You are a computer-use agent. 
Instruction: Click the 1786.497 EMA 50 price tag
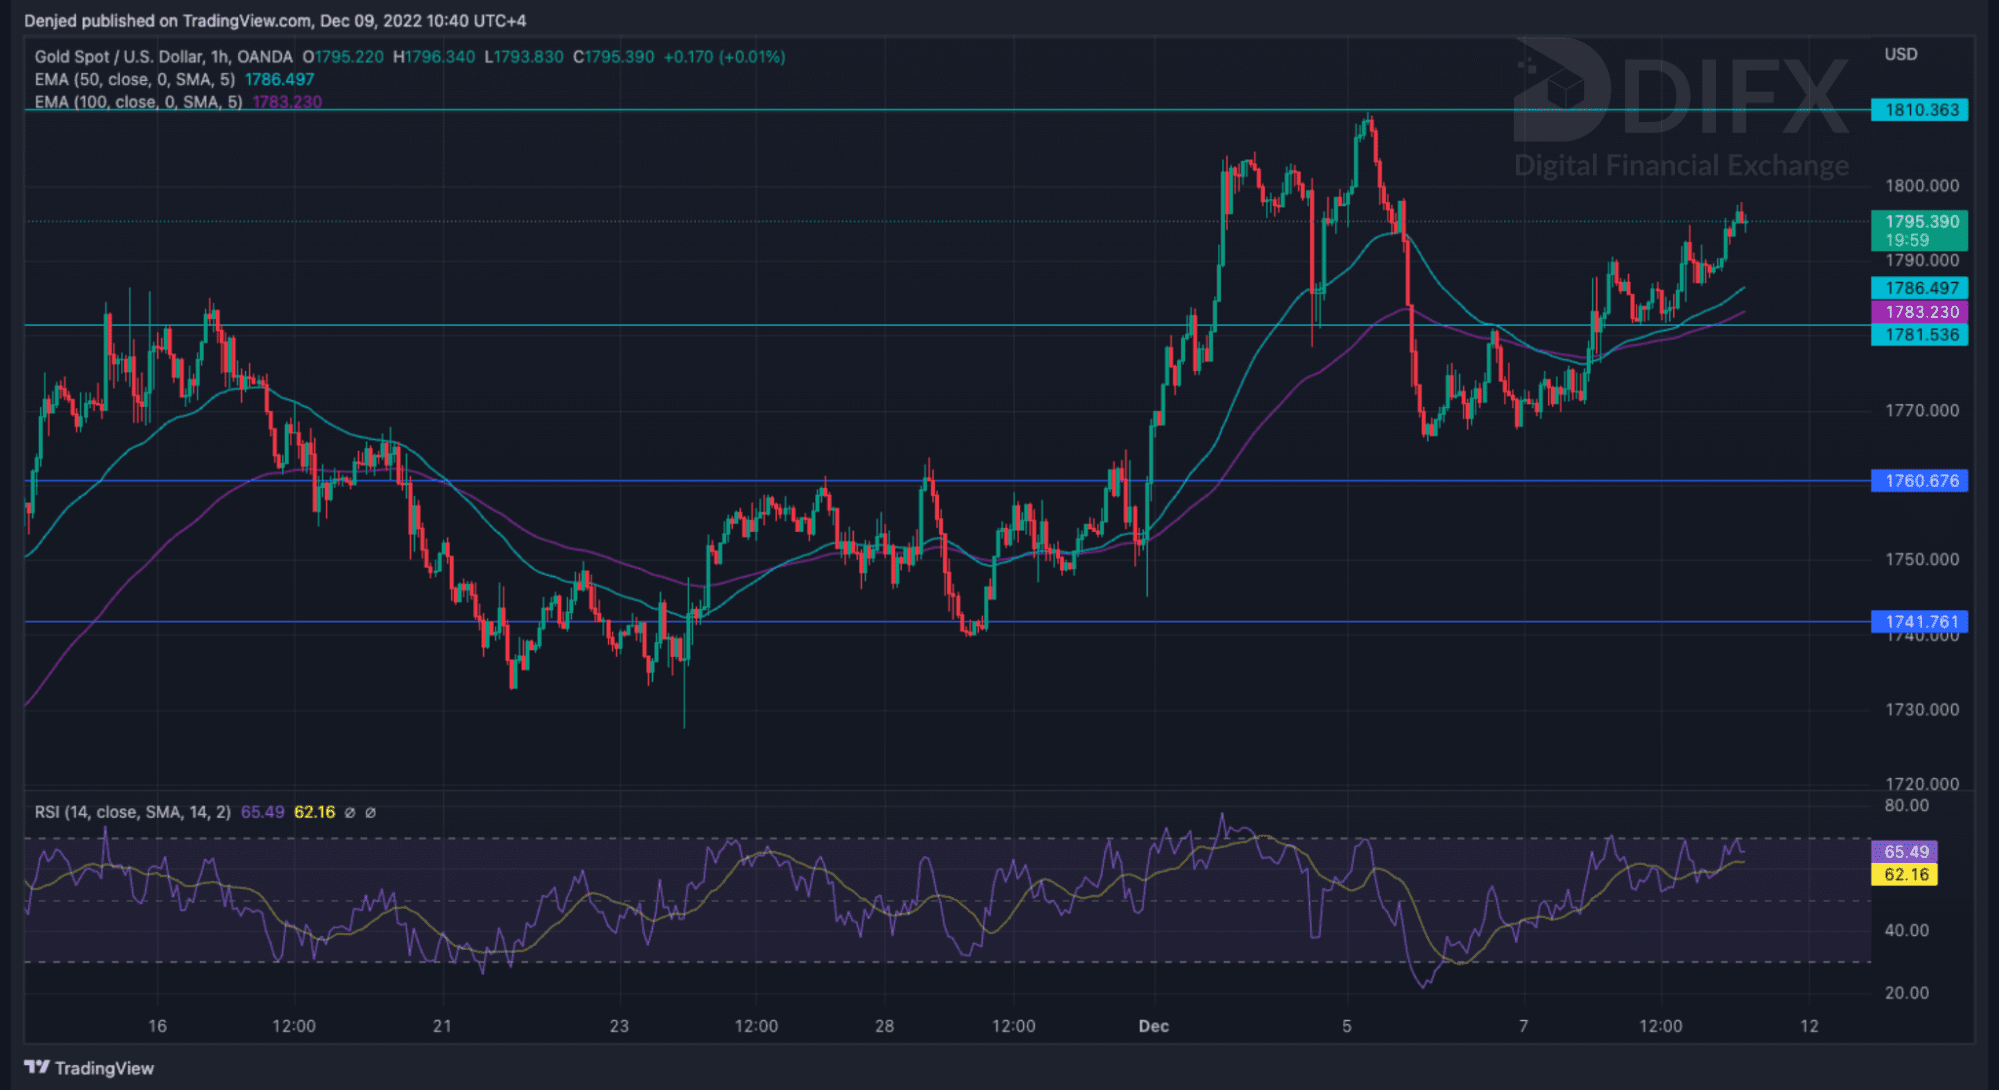click(x=1920, y=288)
